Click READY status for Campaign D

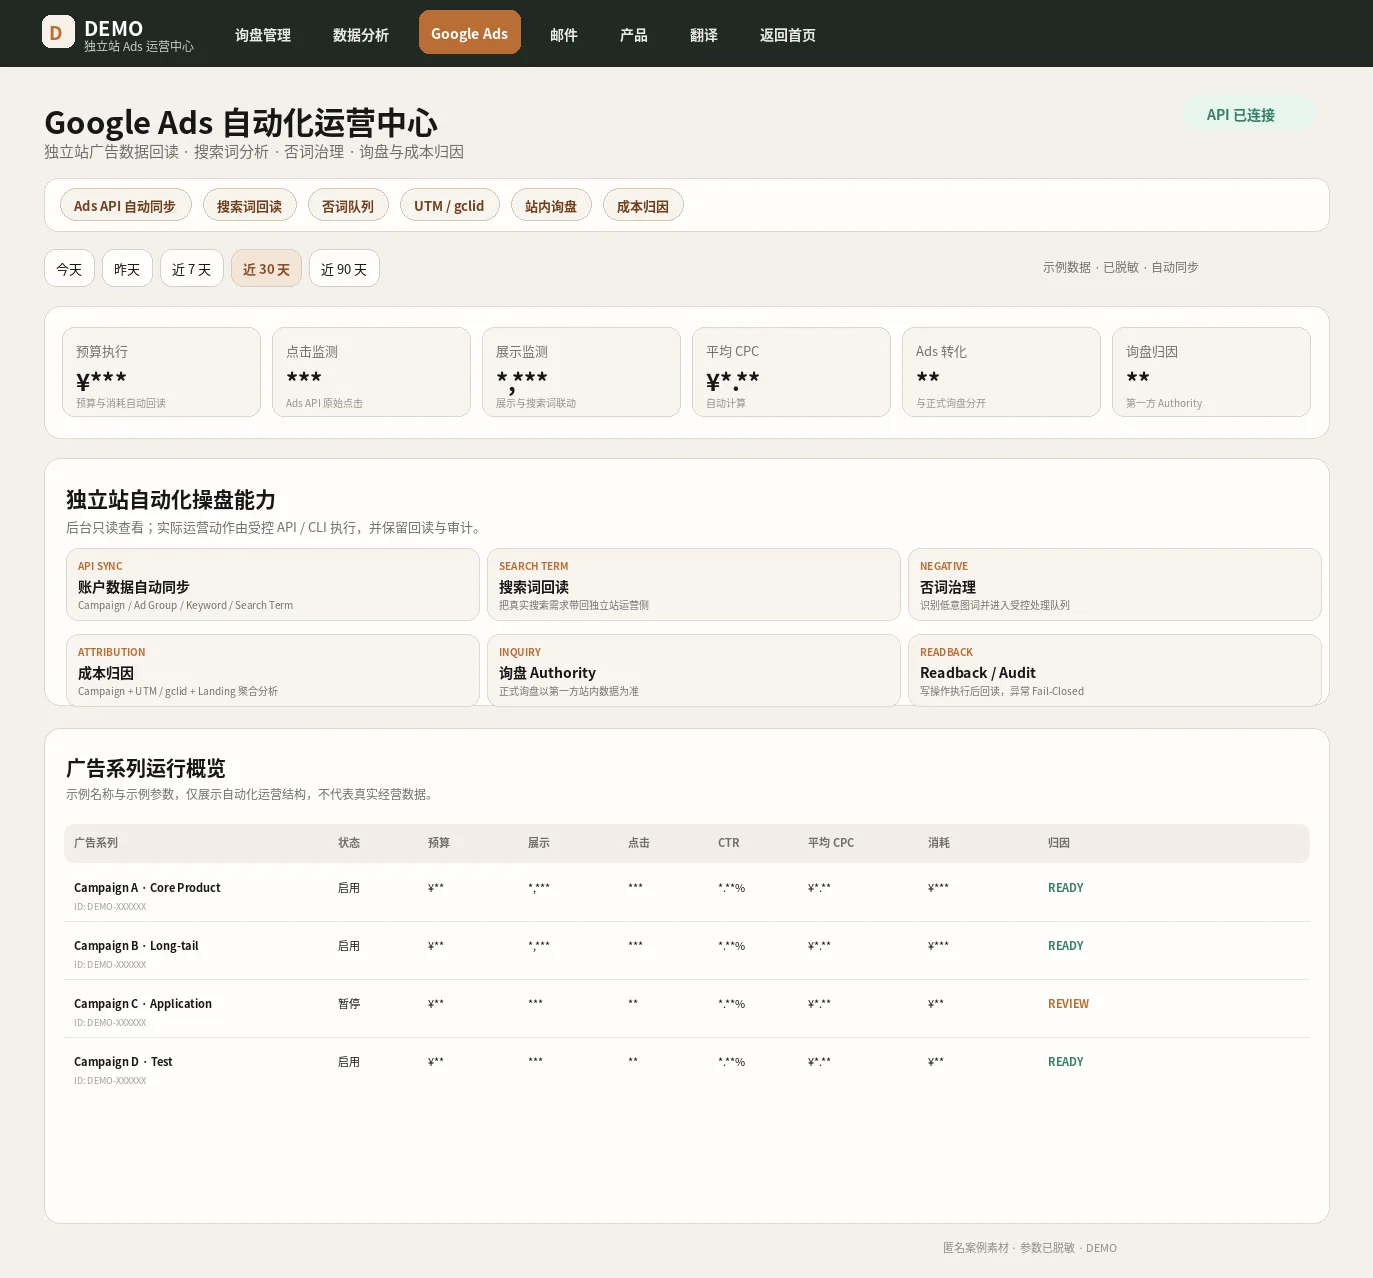point(1065,1062)
